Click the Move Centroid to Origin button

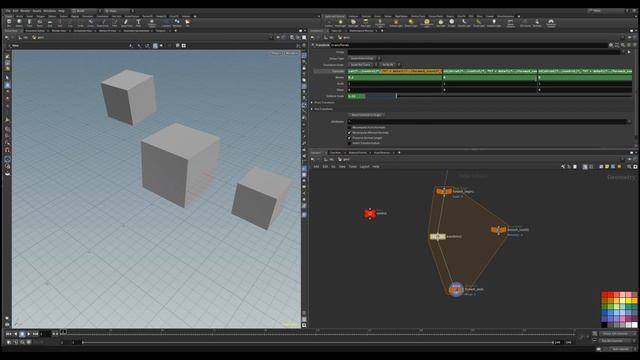[367, 115]
